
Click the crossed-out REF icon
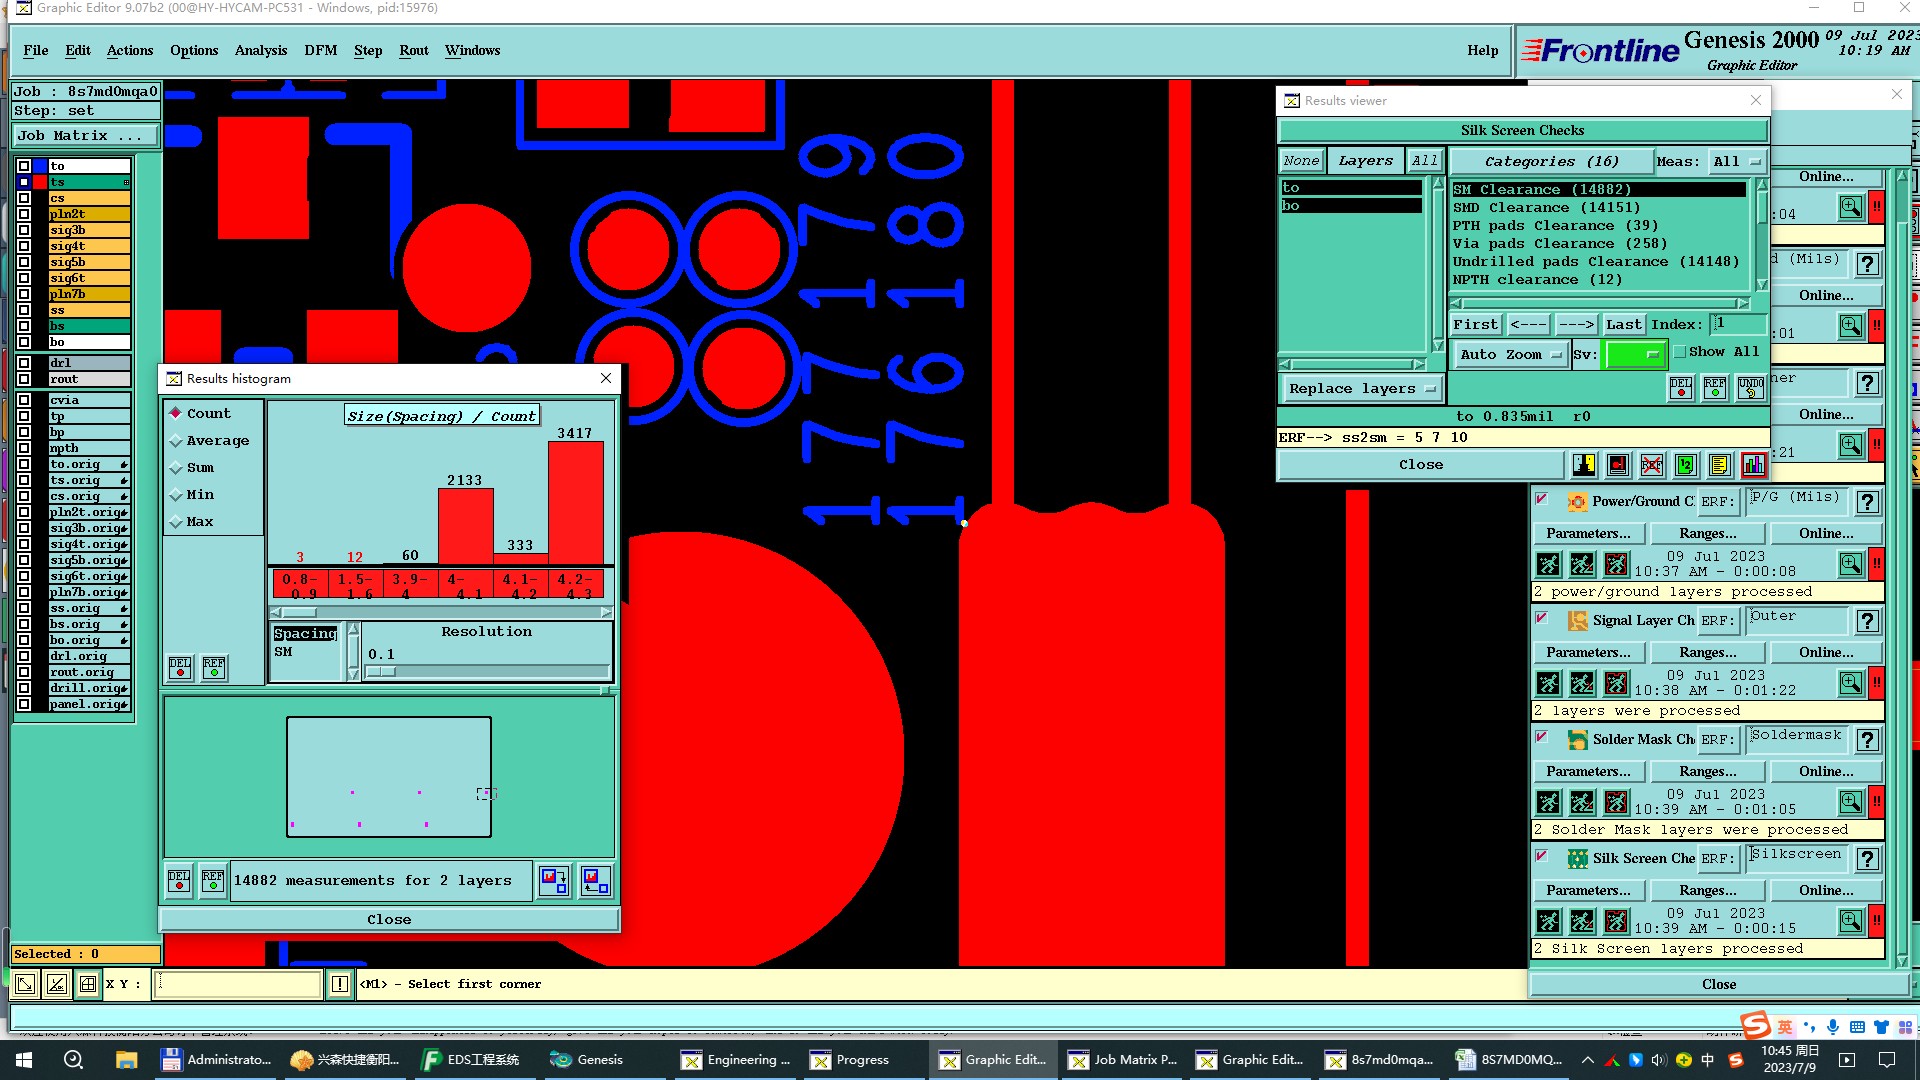[x=1652, y=465]
